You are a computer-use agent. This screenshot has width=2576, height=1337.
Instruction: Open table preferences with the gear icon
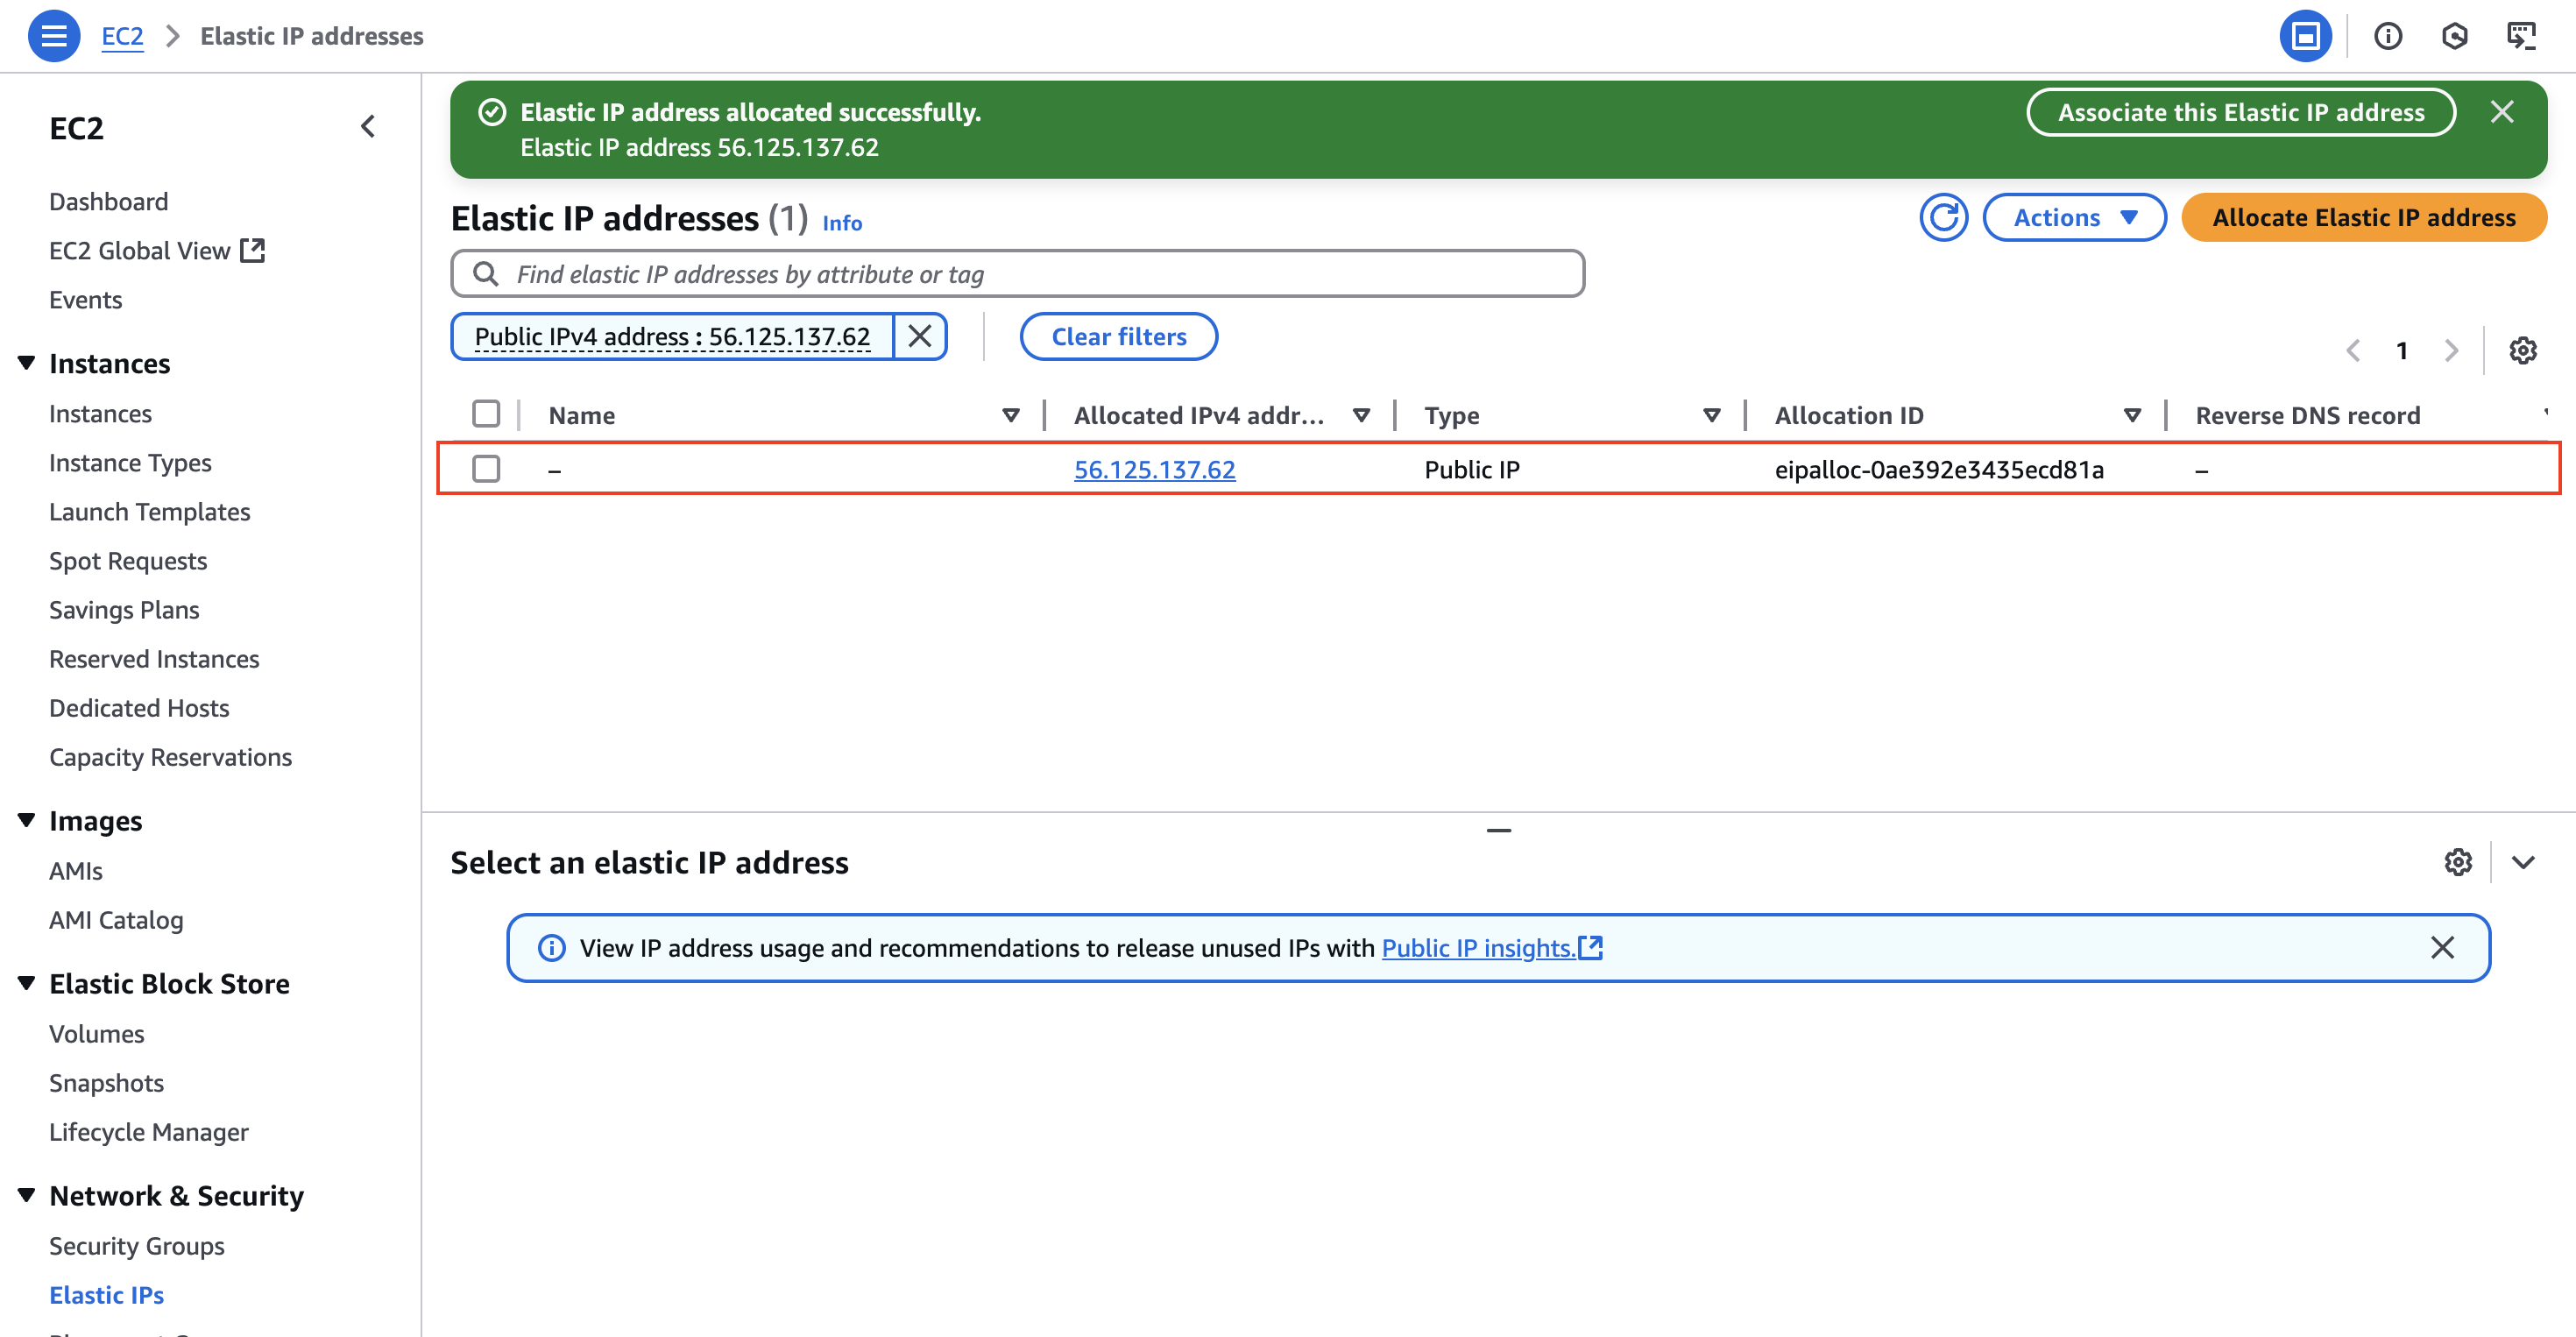click(x=2524, y=350)
